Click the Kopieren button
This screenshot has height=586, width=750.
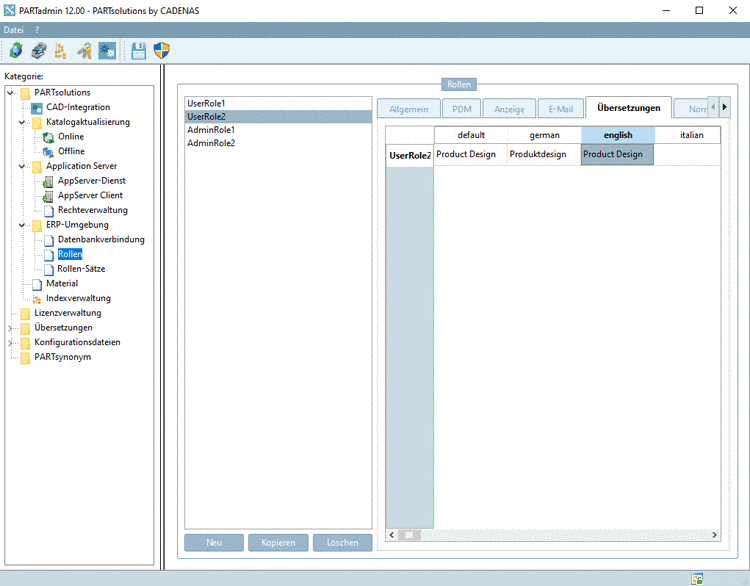(278, 542)
